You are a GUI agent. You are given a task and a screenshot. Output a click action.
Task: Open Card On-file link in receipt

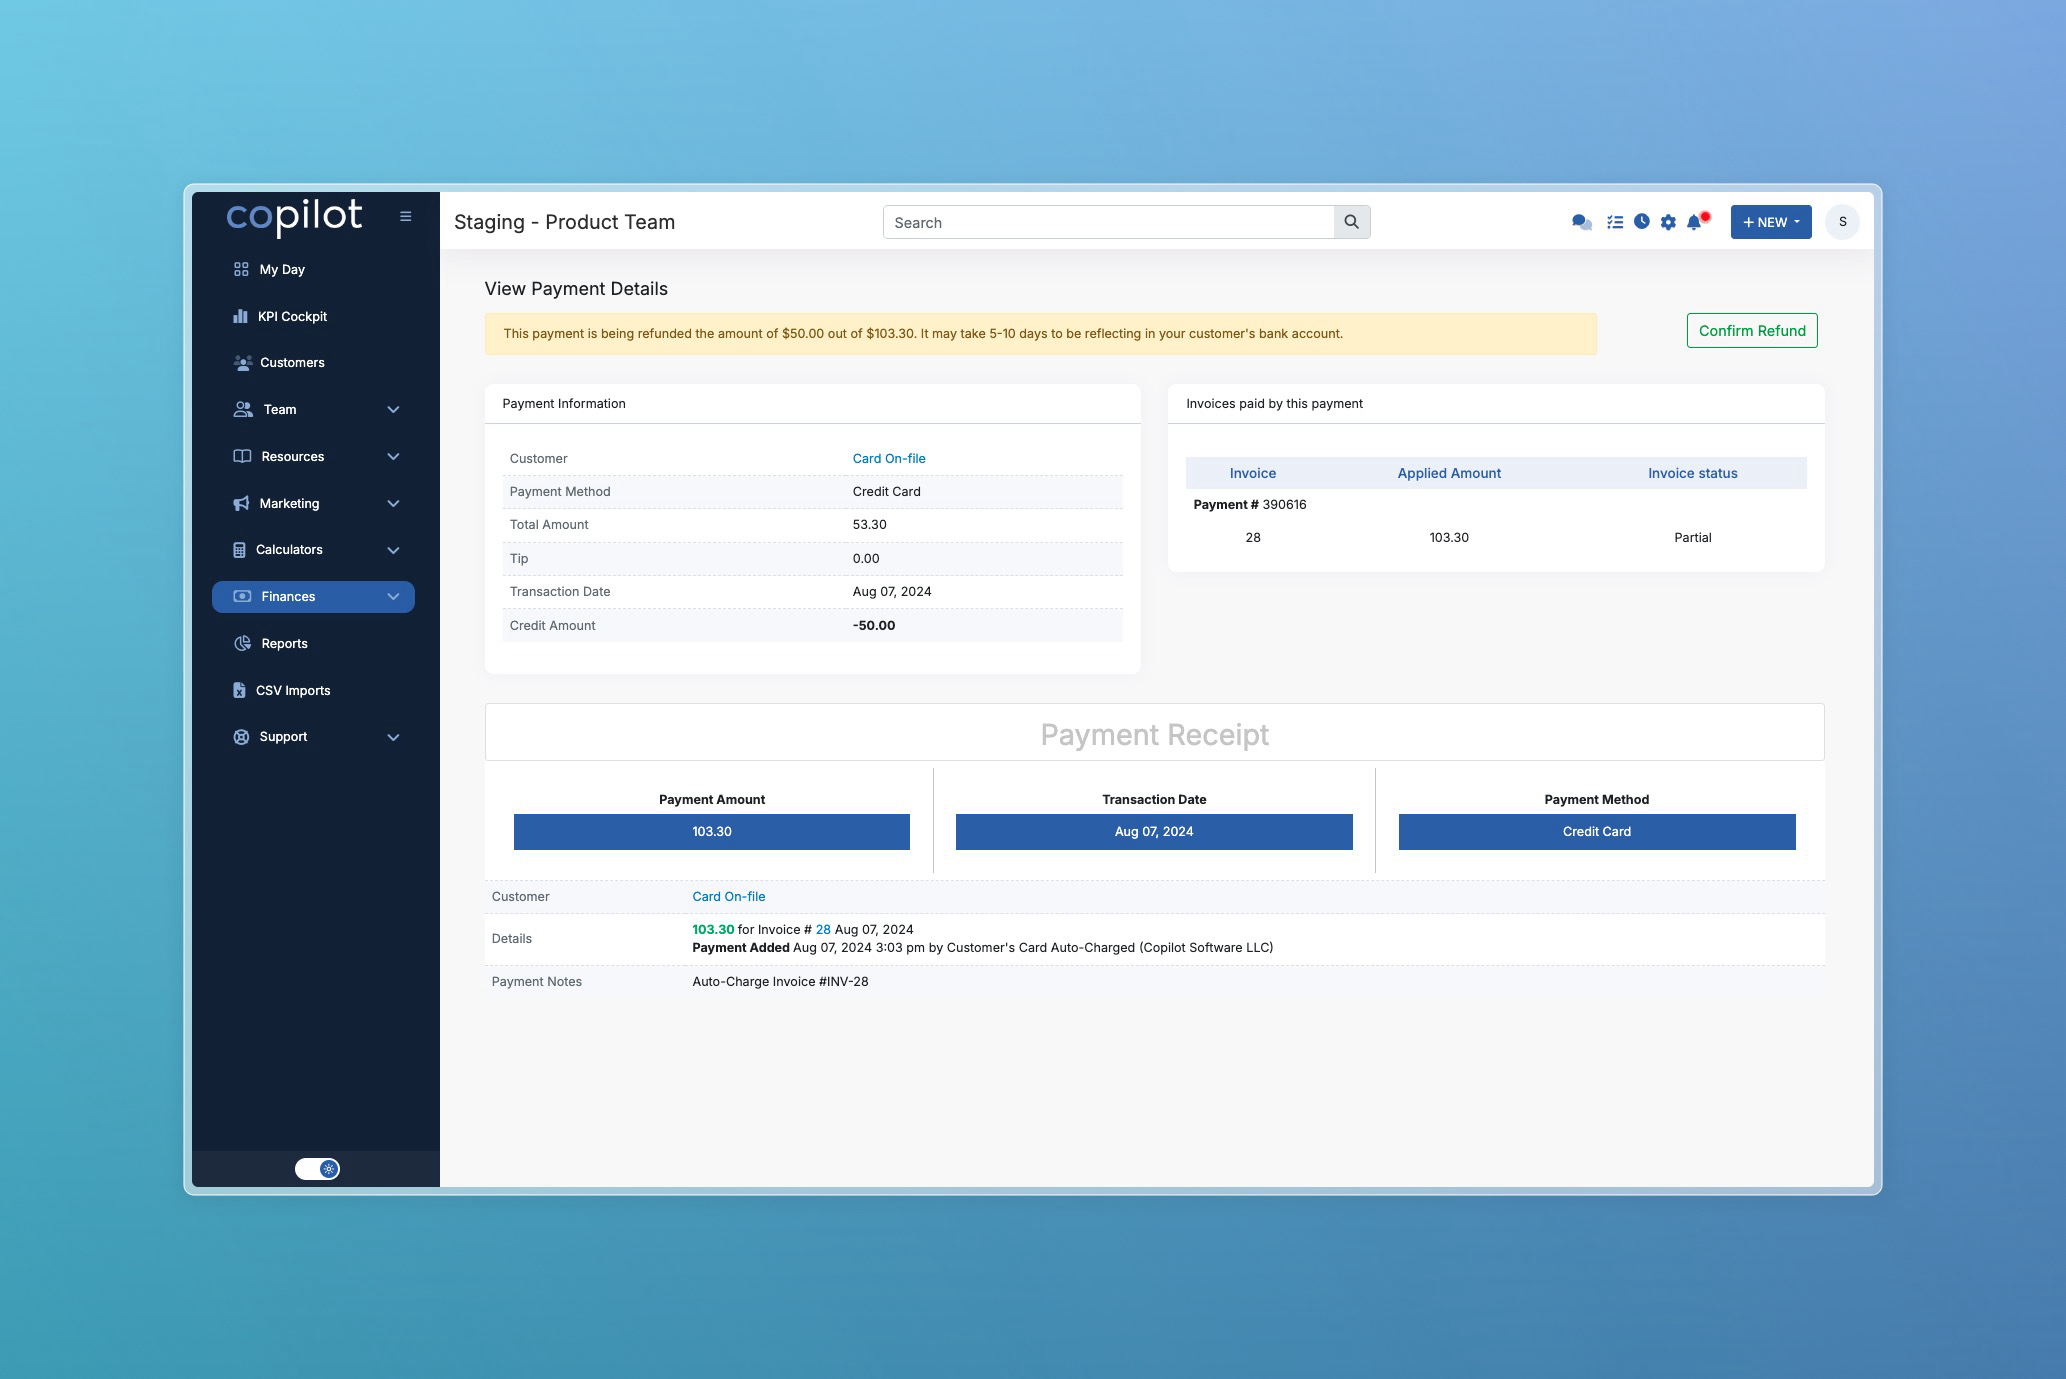click(729, 896)
